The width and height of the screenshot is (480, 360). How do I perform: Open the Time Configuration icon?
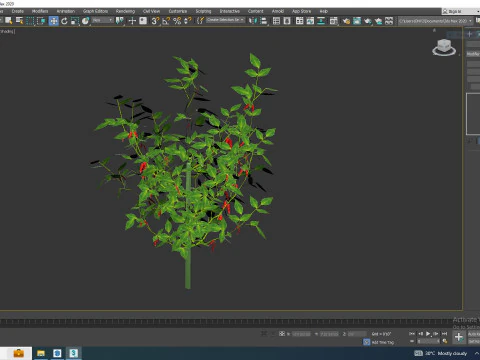click(x=445, y=341)
